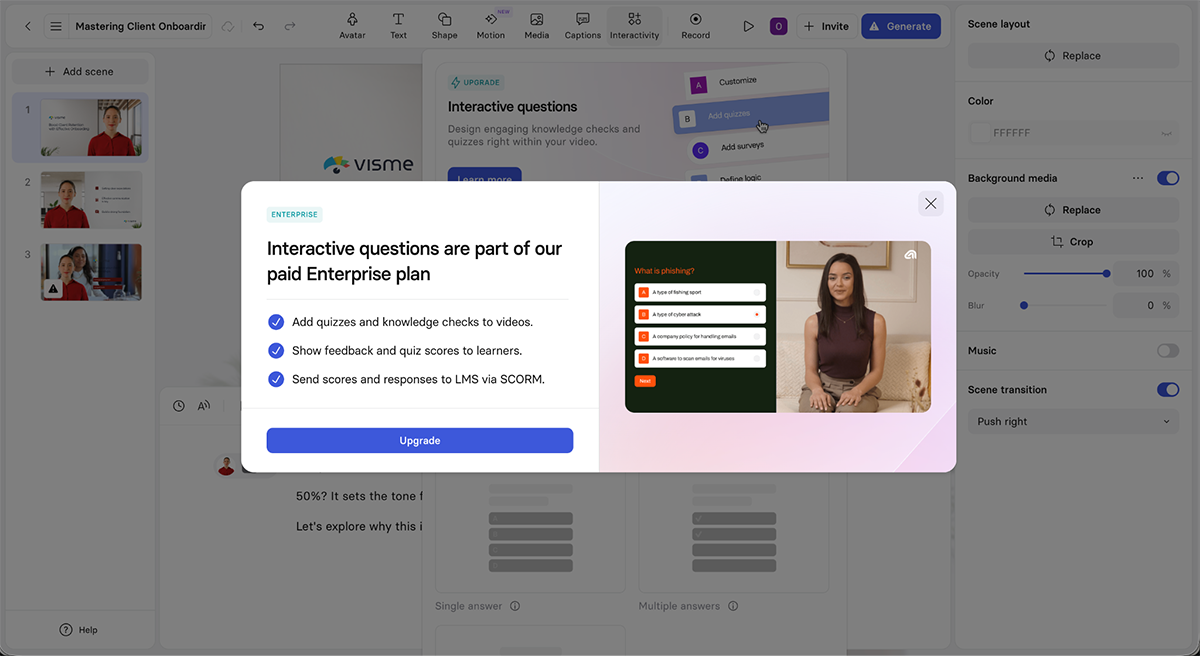Viewport: 1200px width, 656px height.
Task: Click 'Send scores and responses to LMS' text
Action: point(418,380)
